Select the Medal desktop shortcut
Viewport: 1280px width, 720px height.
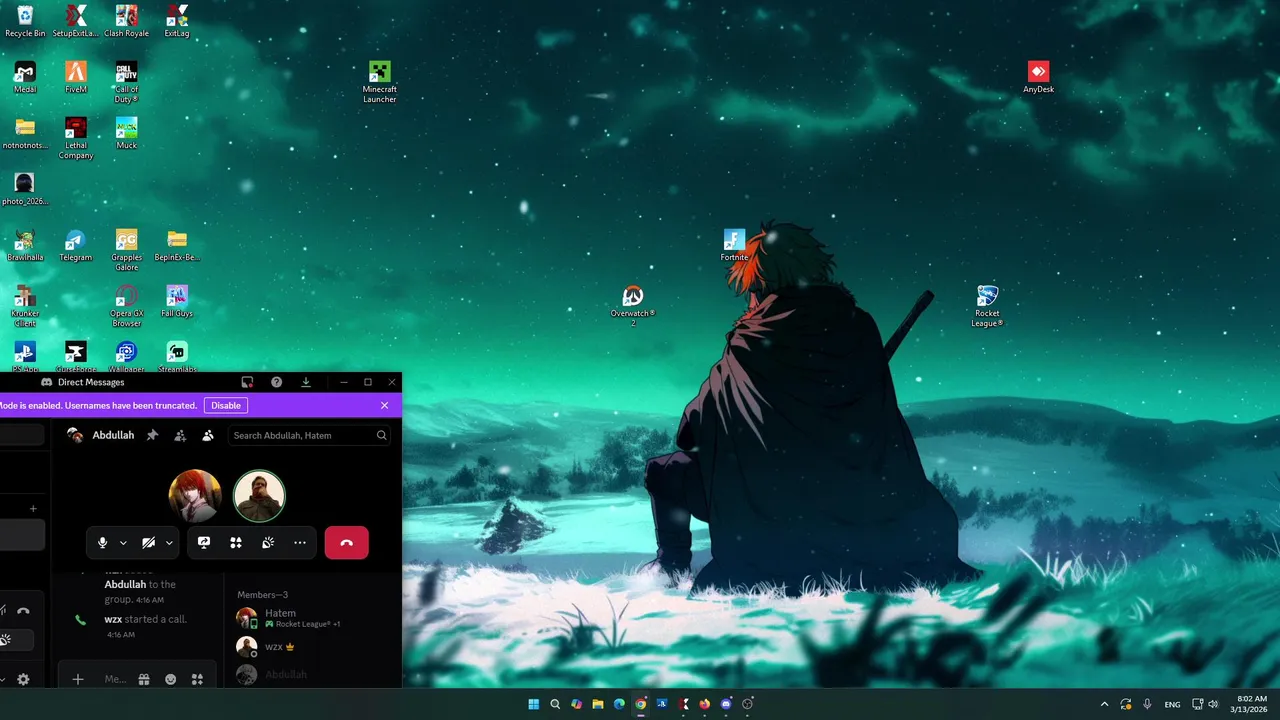(25, 77)
